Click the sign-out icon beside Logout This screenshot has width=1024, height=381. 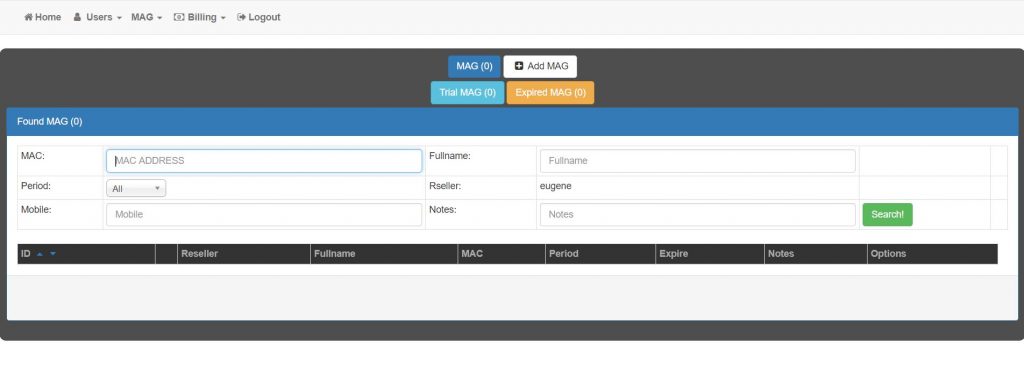click(241, 17)
